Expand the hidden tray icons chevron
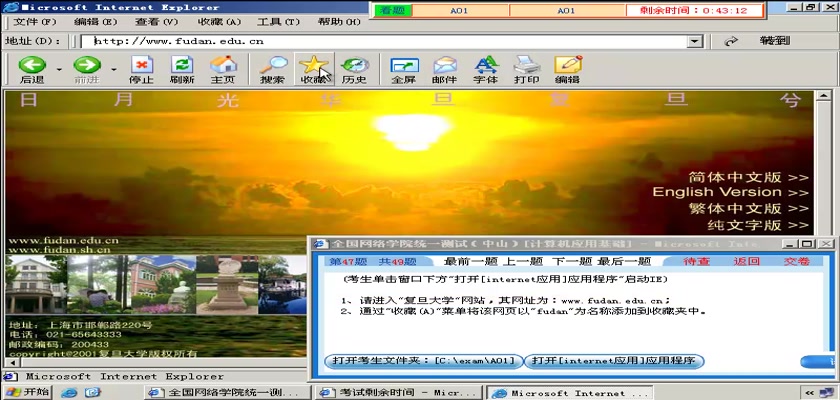The height and width of the screenshot is (400, 840). pos(810,393)
